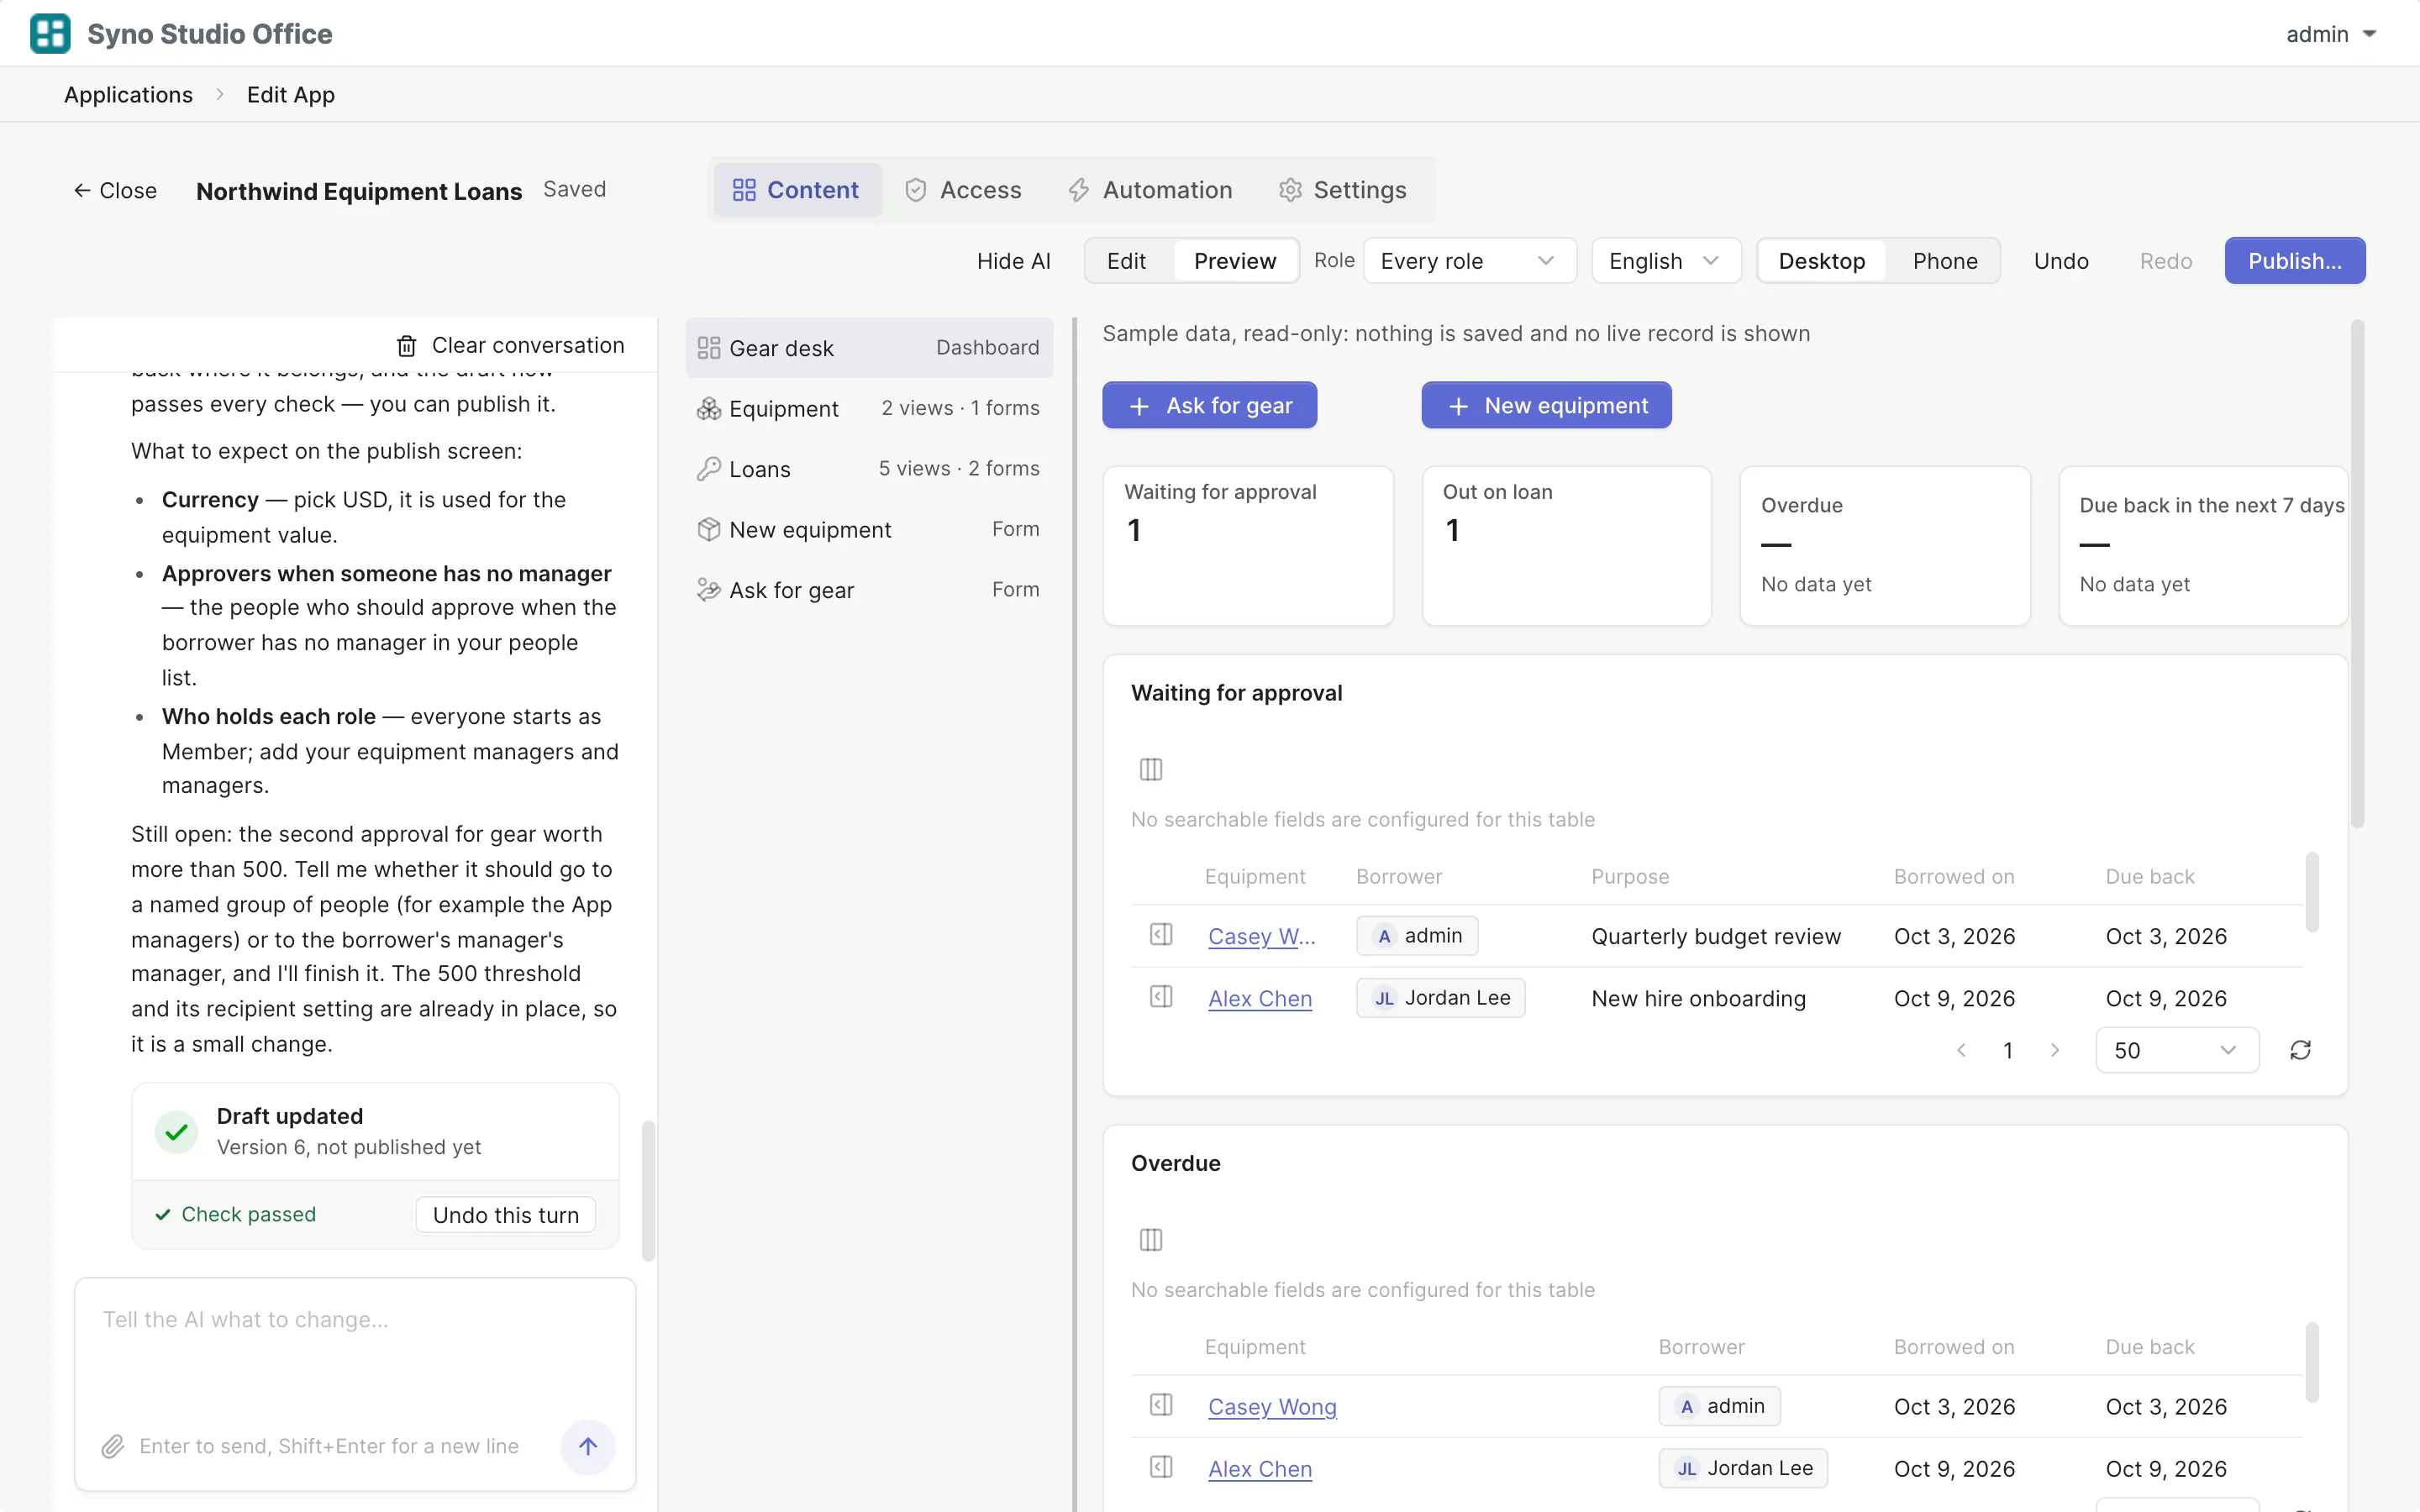Image resolution: width=2420 pixels, height=1512 pixels.
Task: Open detail panel for Casey Wong overdue row
Action: (1160, 1405)
